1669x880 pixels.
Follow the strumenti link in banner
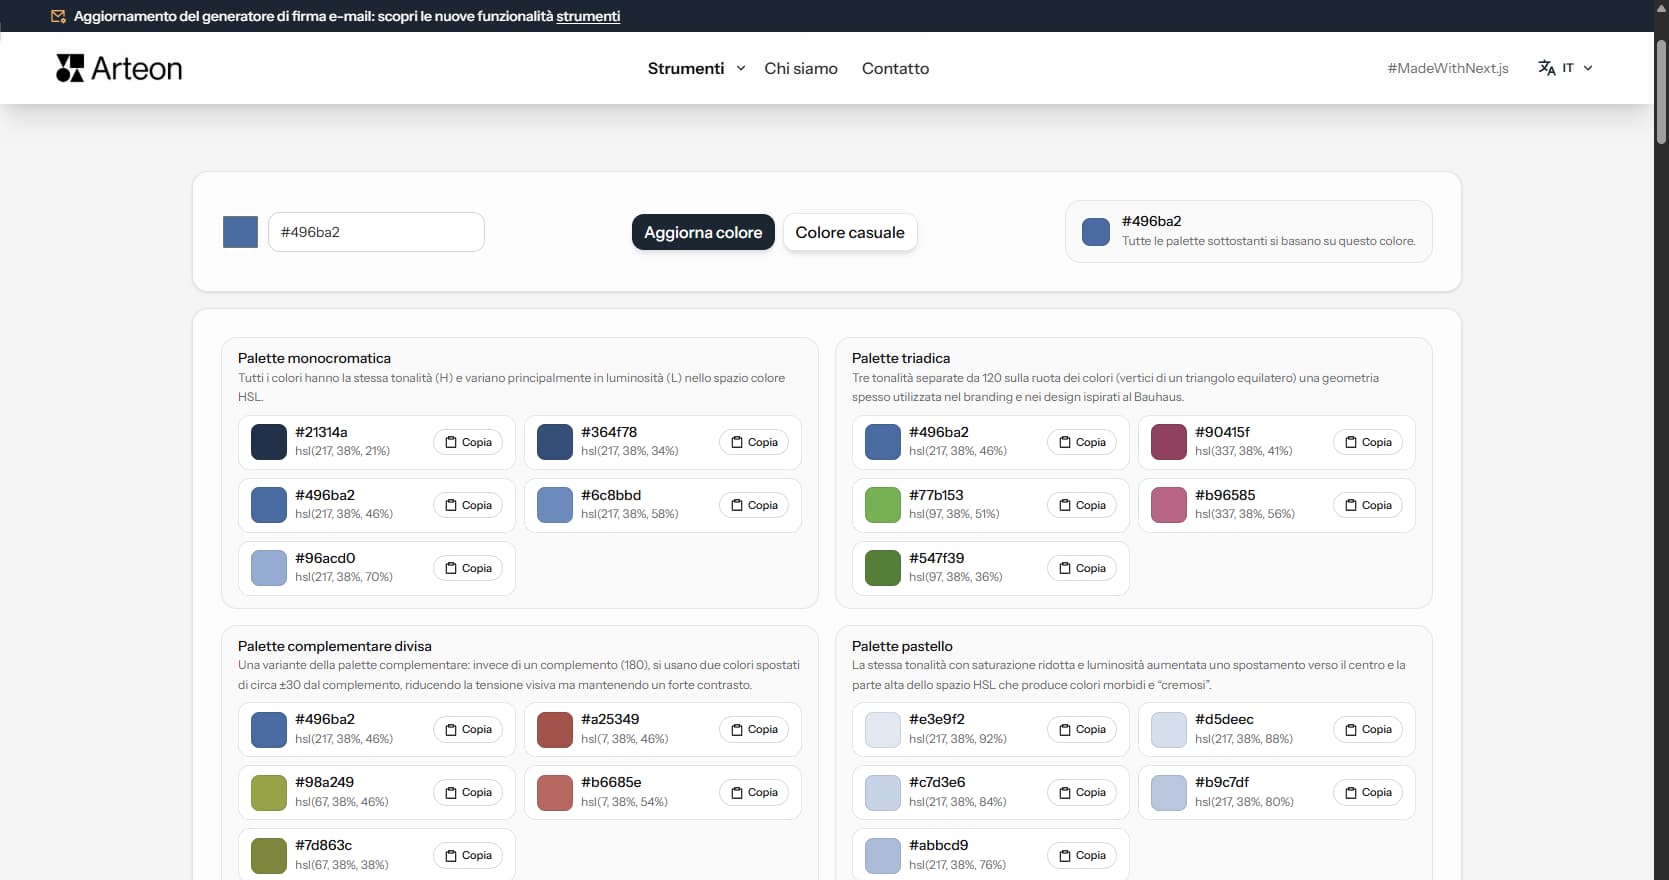(588, 16)
